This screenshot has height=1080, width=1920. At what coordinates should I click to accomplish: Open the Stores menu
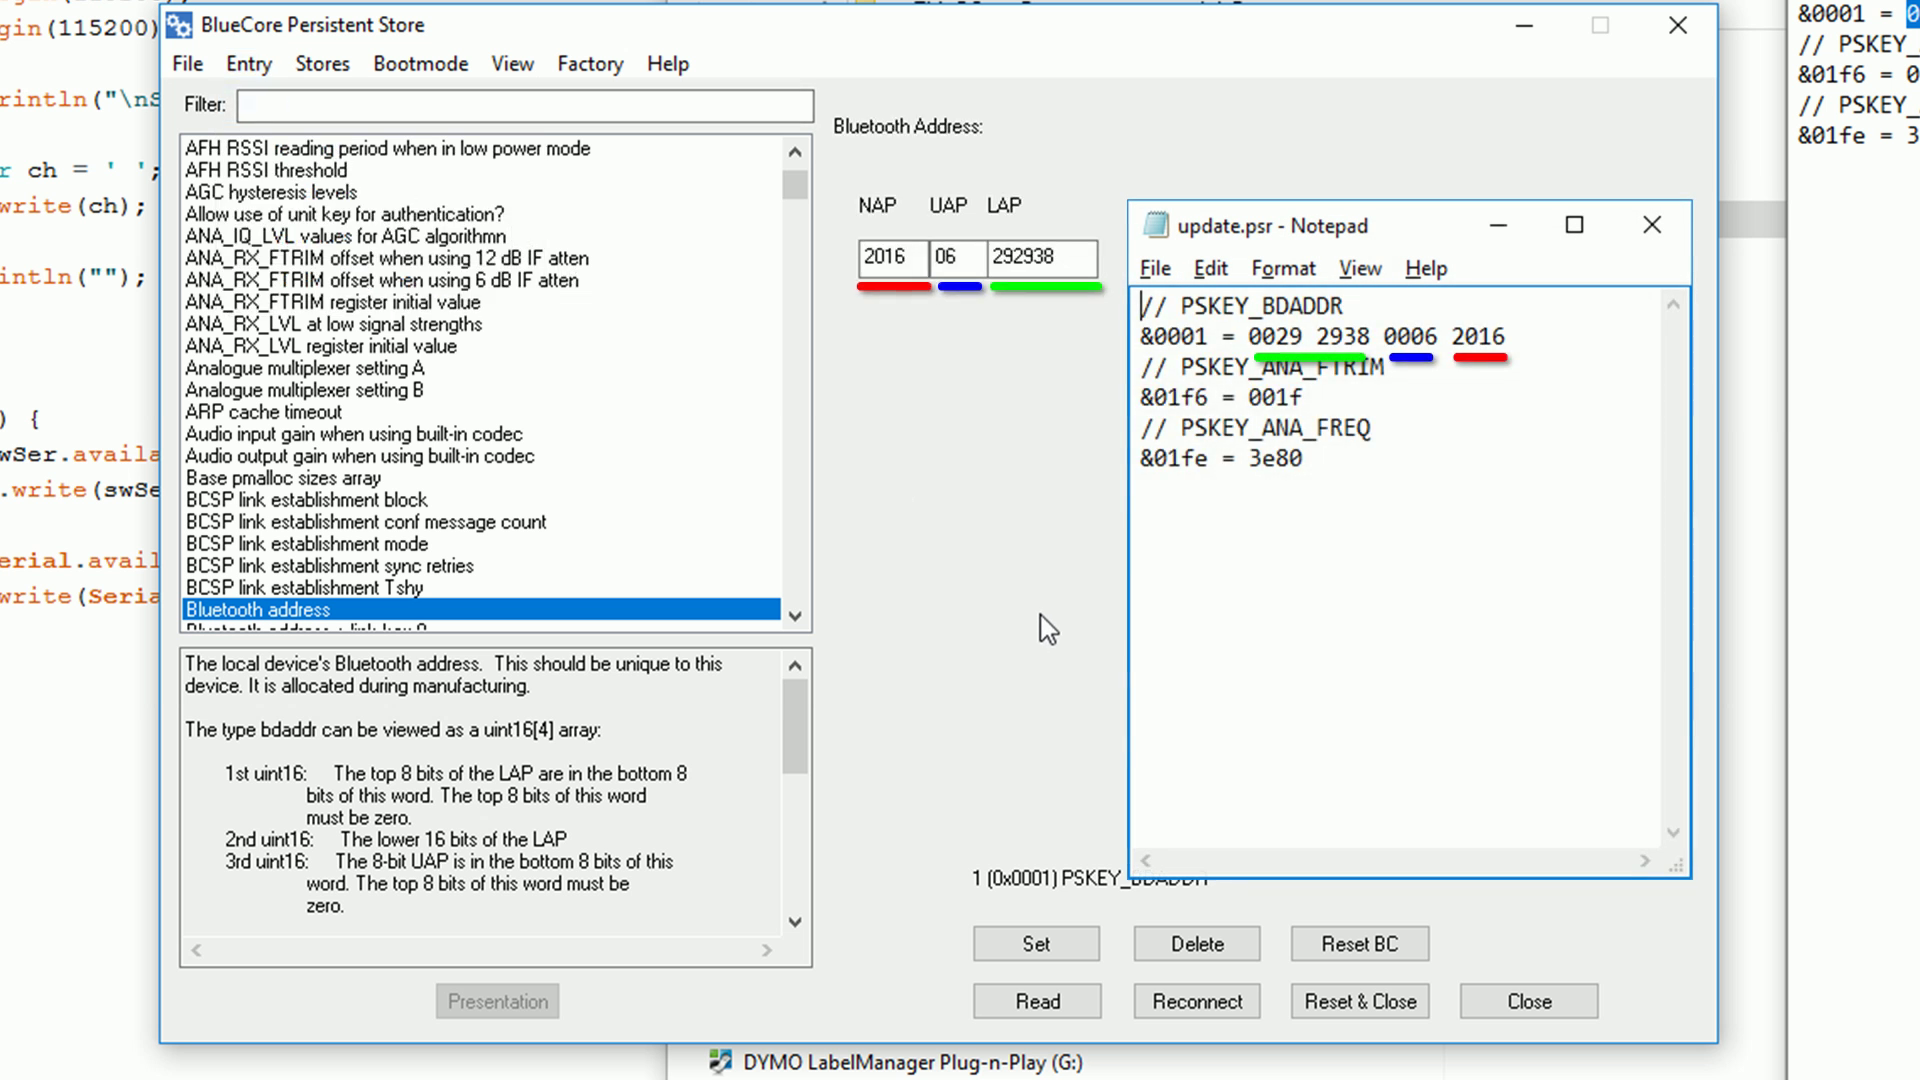coord(322,63)
